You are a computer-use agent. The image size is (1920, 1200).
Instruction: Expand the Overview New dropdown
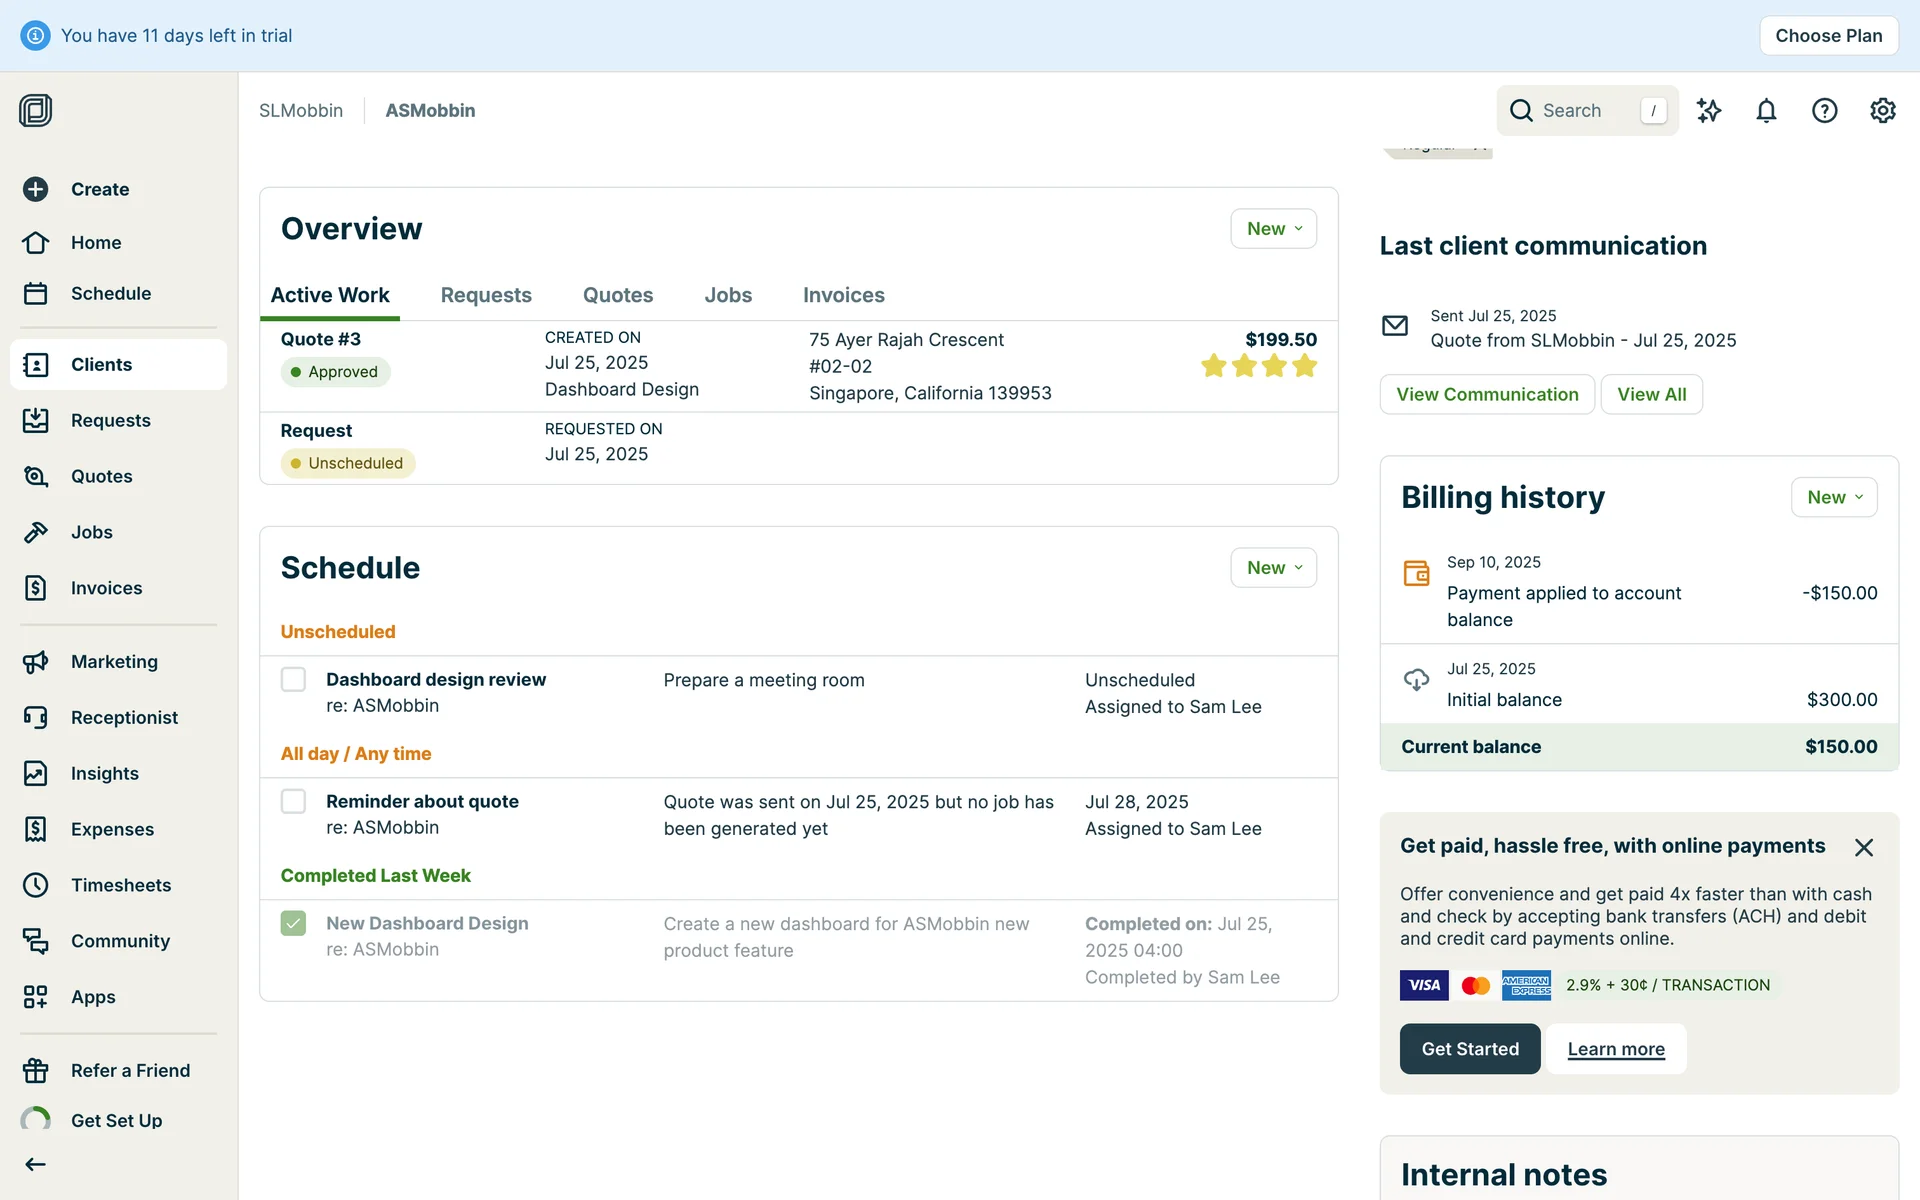[1273, 229]
